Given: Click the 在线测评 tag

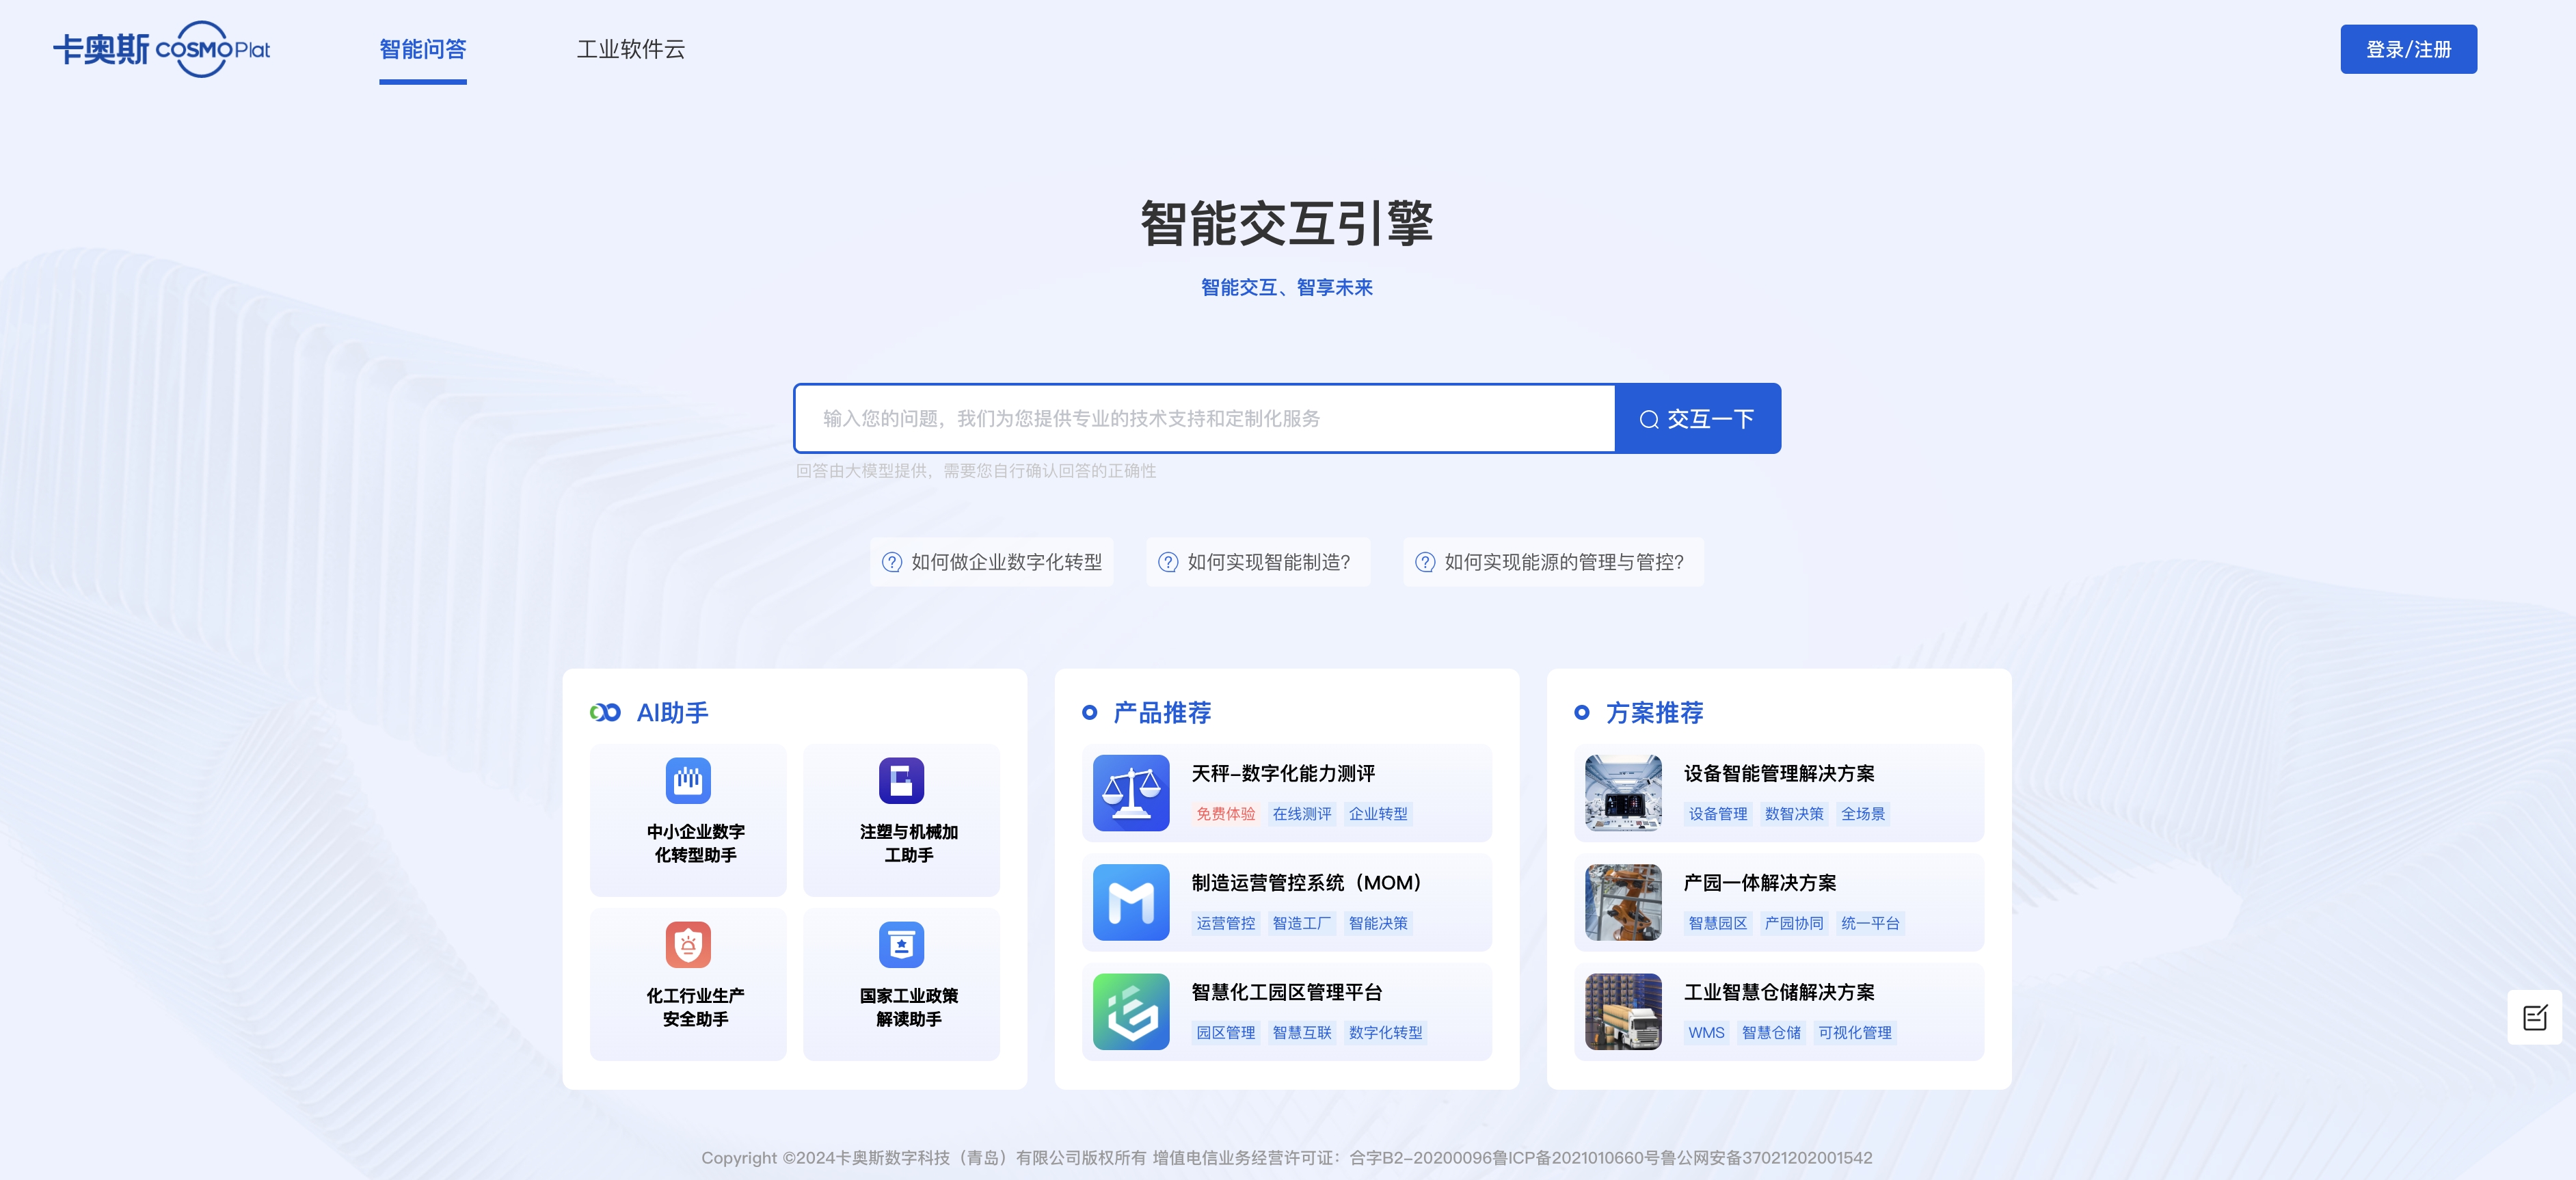Looking at the screenshot, I should [1302, 814].
